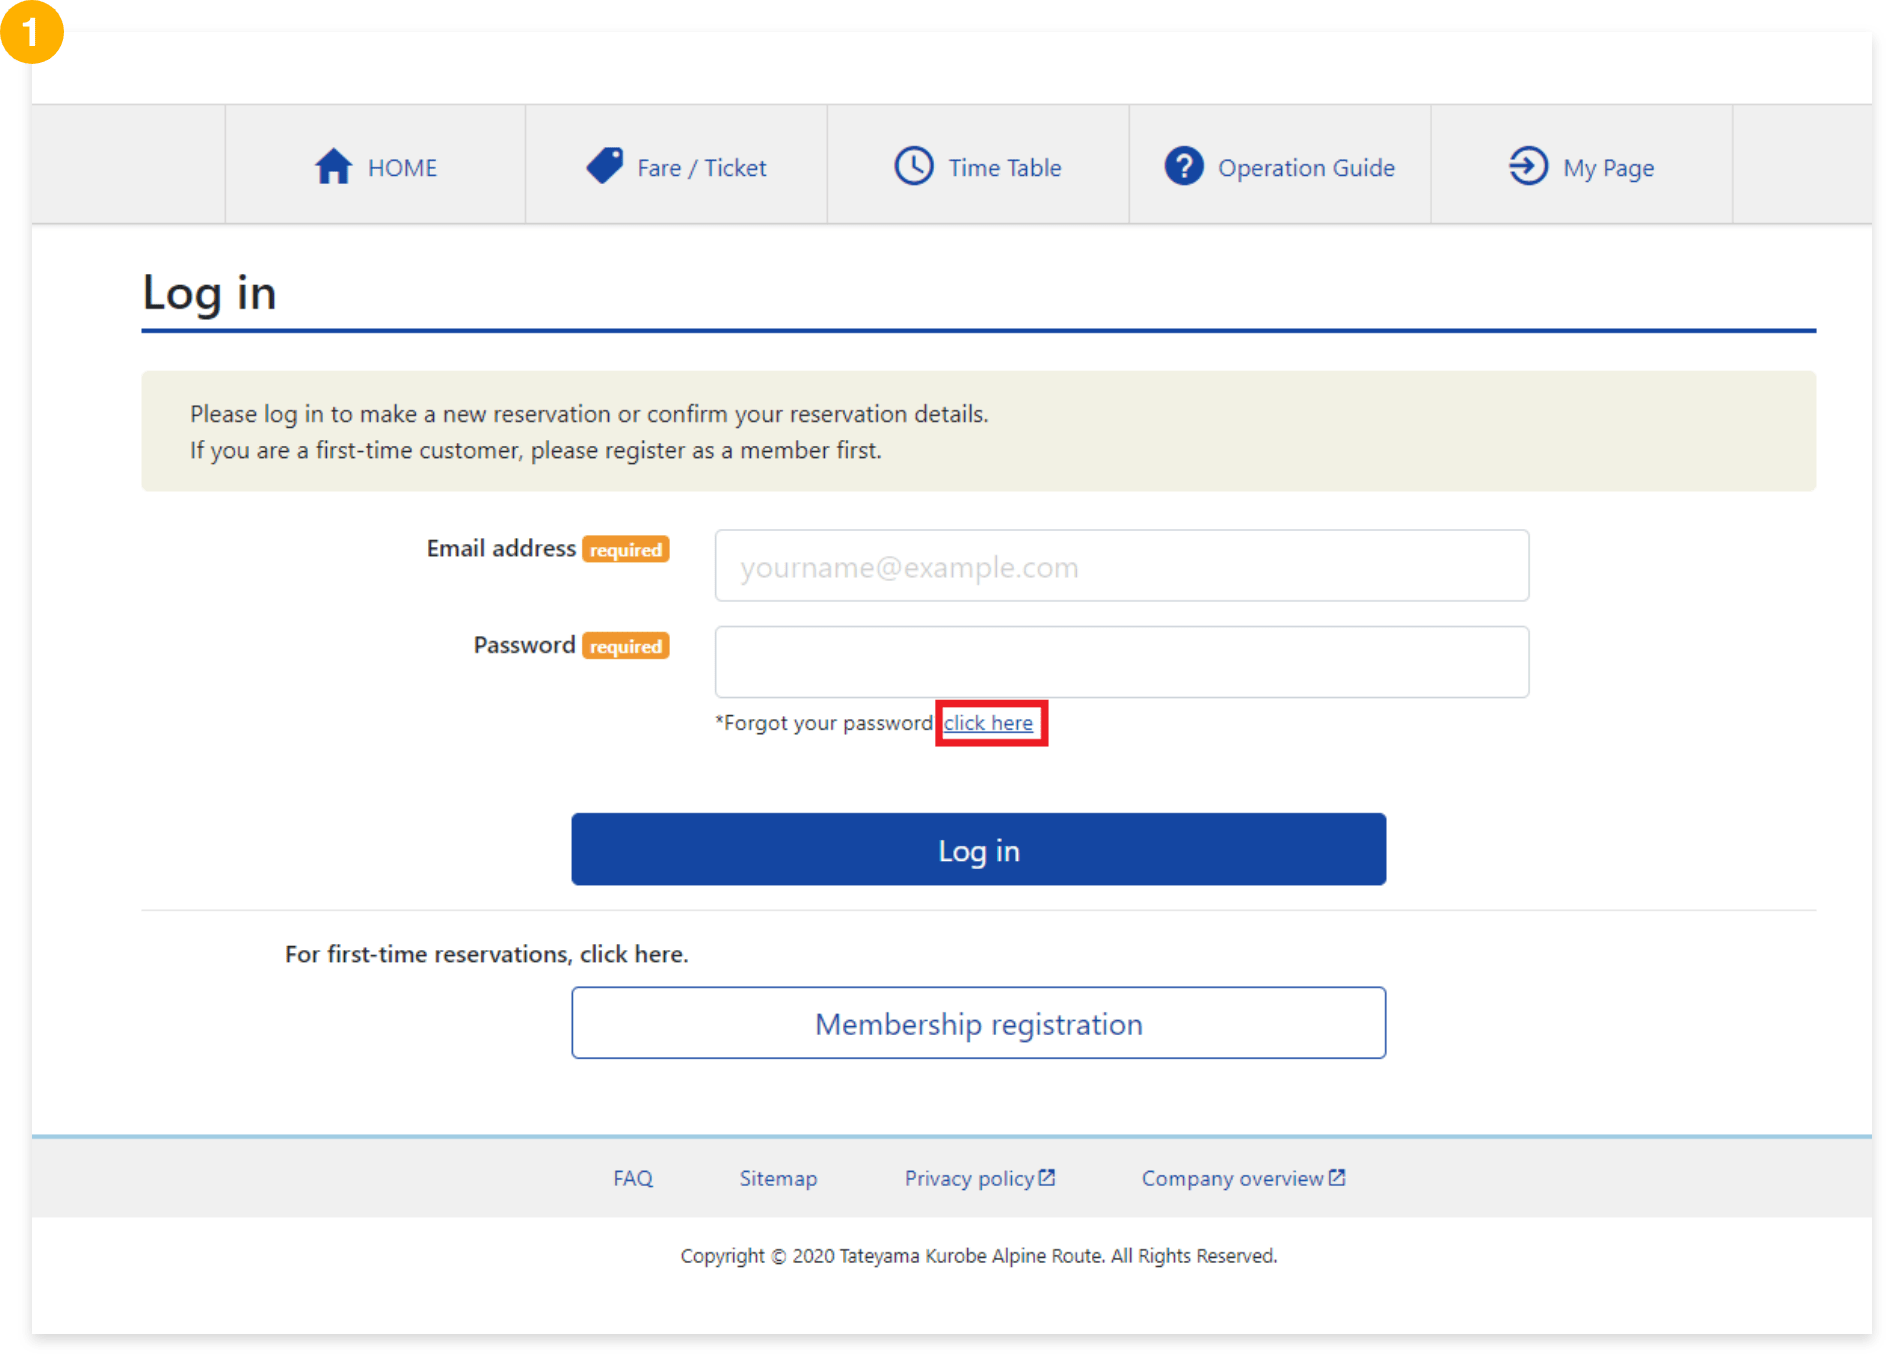Select Operation Guide in navigation
Image resolution: width=1893 pixels, height=1361 pixels.
point(1280,165)
